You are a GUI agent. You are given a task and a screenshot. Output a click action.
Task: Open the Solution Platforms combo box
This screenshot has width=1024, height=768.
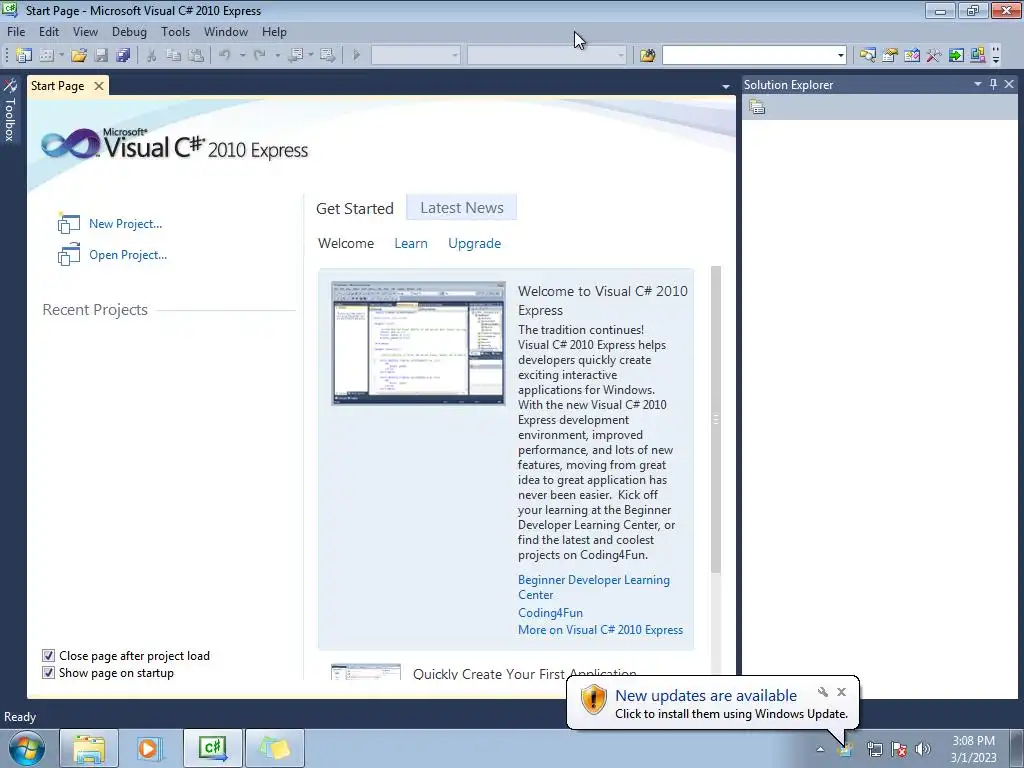(547, 56)
